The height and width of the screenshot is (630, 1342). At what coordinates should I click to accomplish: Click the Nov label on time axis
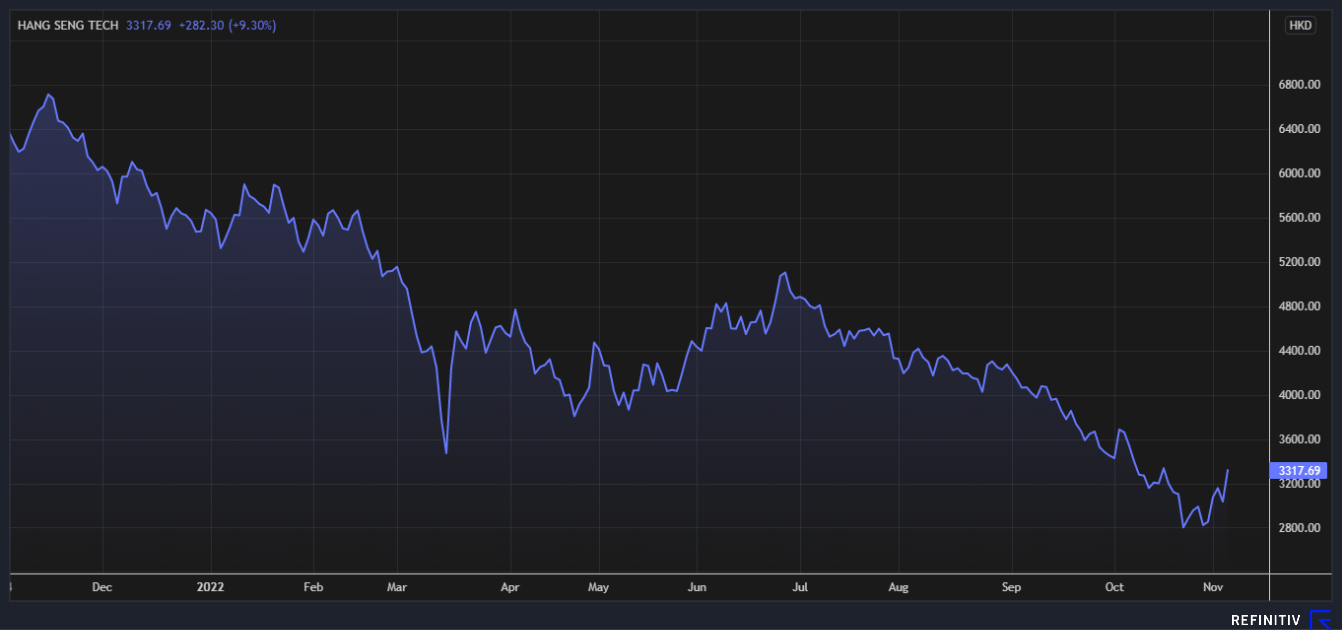pos(1212,587)
